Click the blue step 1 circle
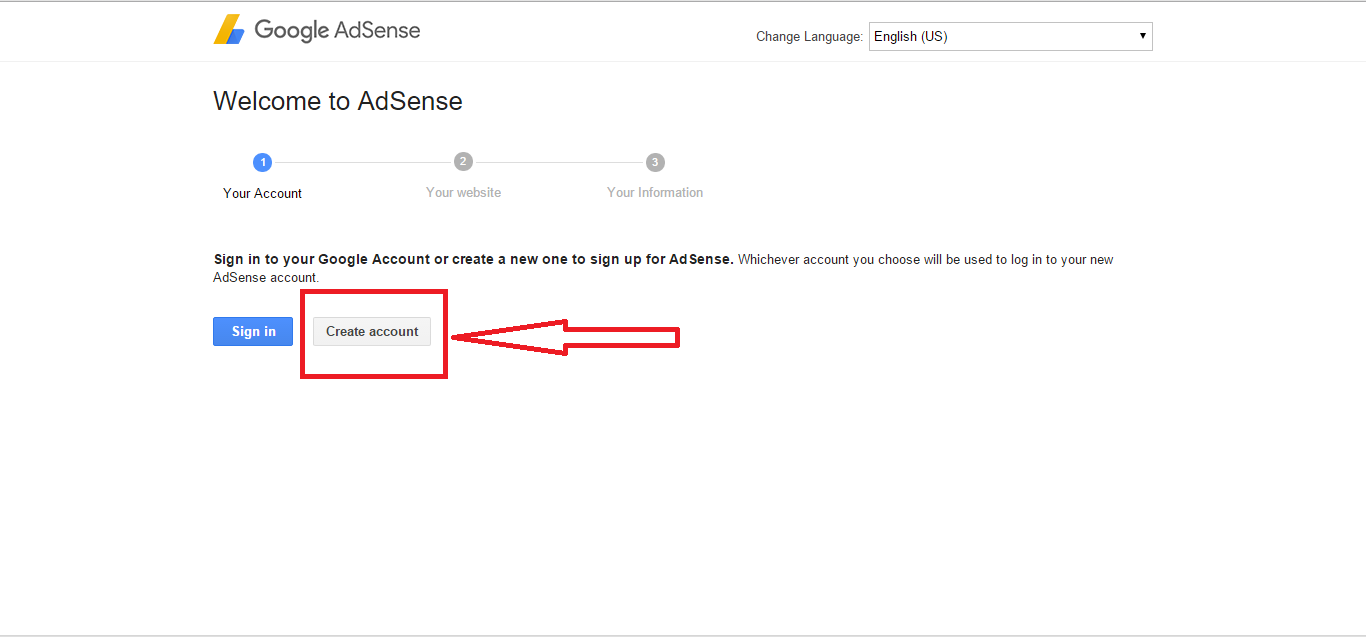 pyautogui.click(x=262, y=162)
